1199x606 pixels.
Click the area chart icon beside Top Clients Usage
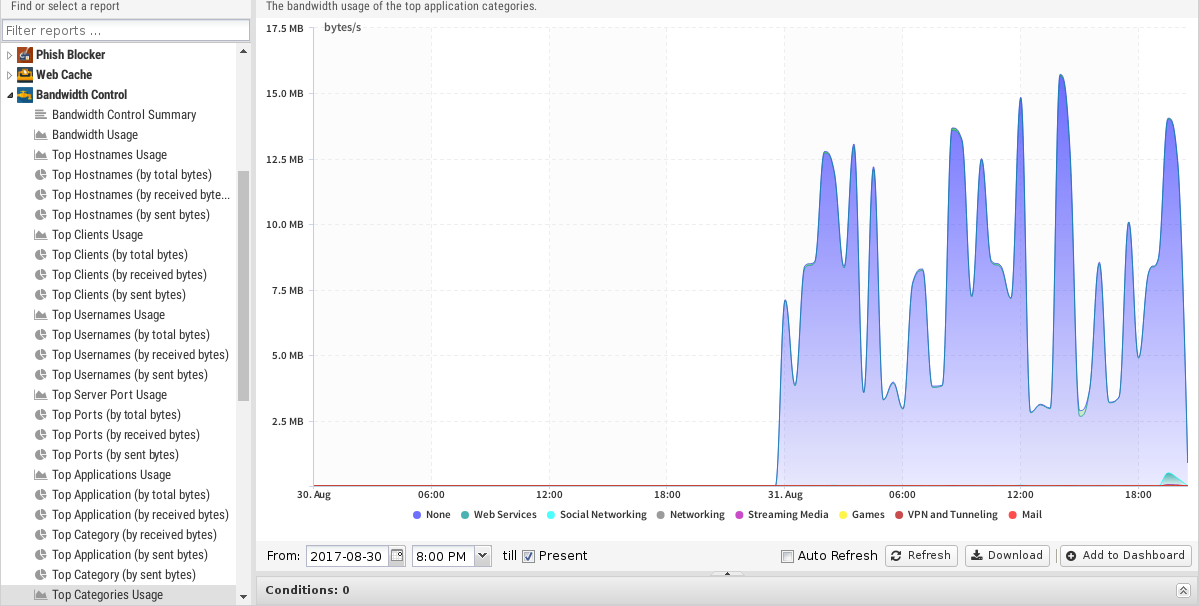coord(41,235)
